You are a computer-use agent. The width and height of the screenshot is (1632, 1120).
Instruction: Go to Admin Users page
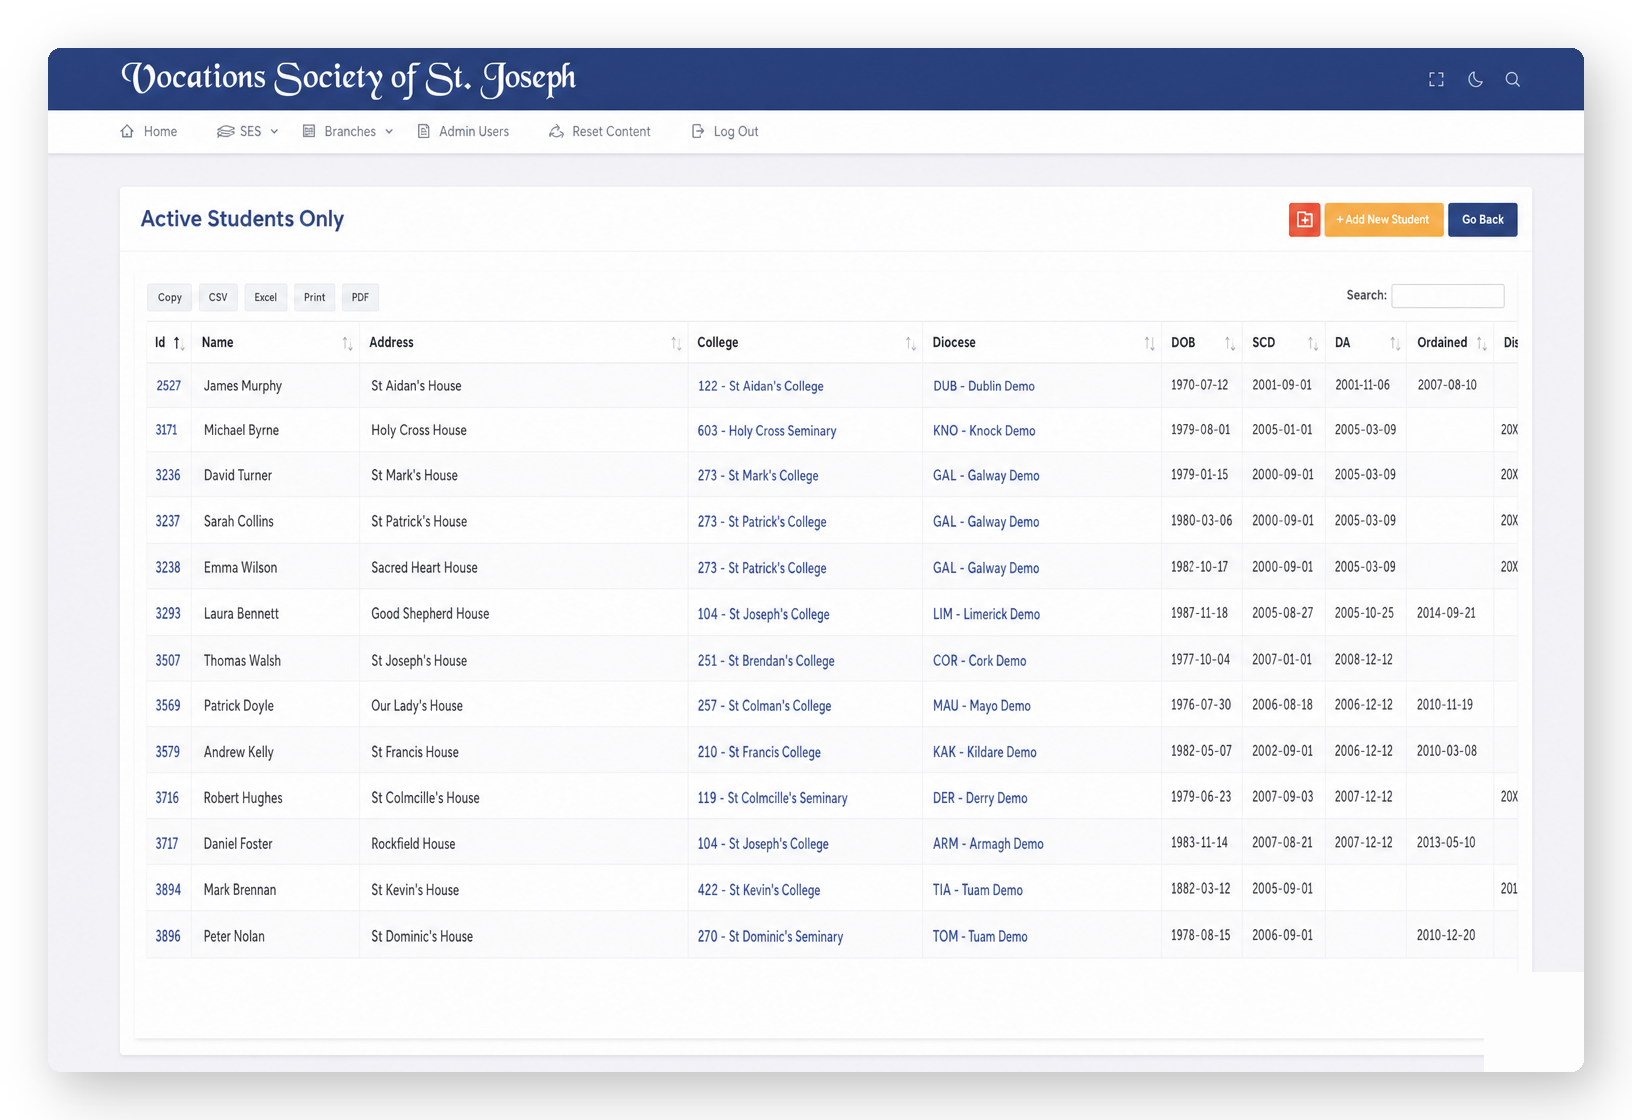pos(463,131)
